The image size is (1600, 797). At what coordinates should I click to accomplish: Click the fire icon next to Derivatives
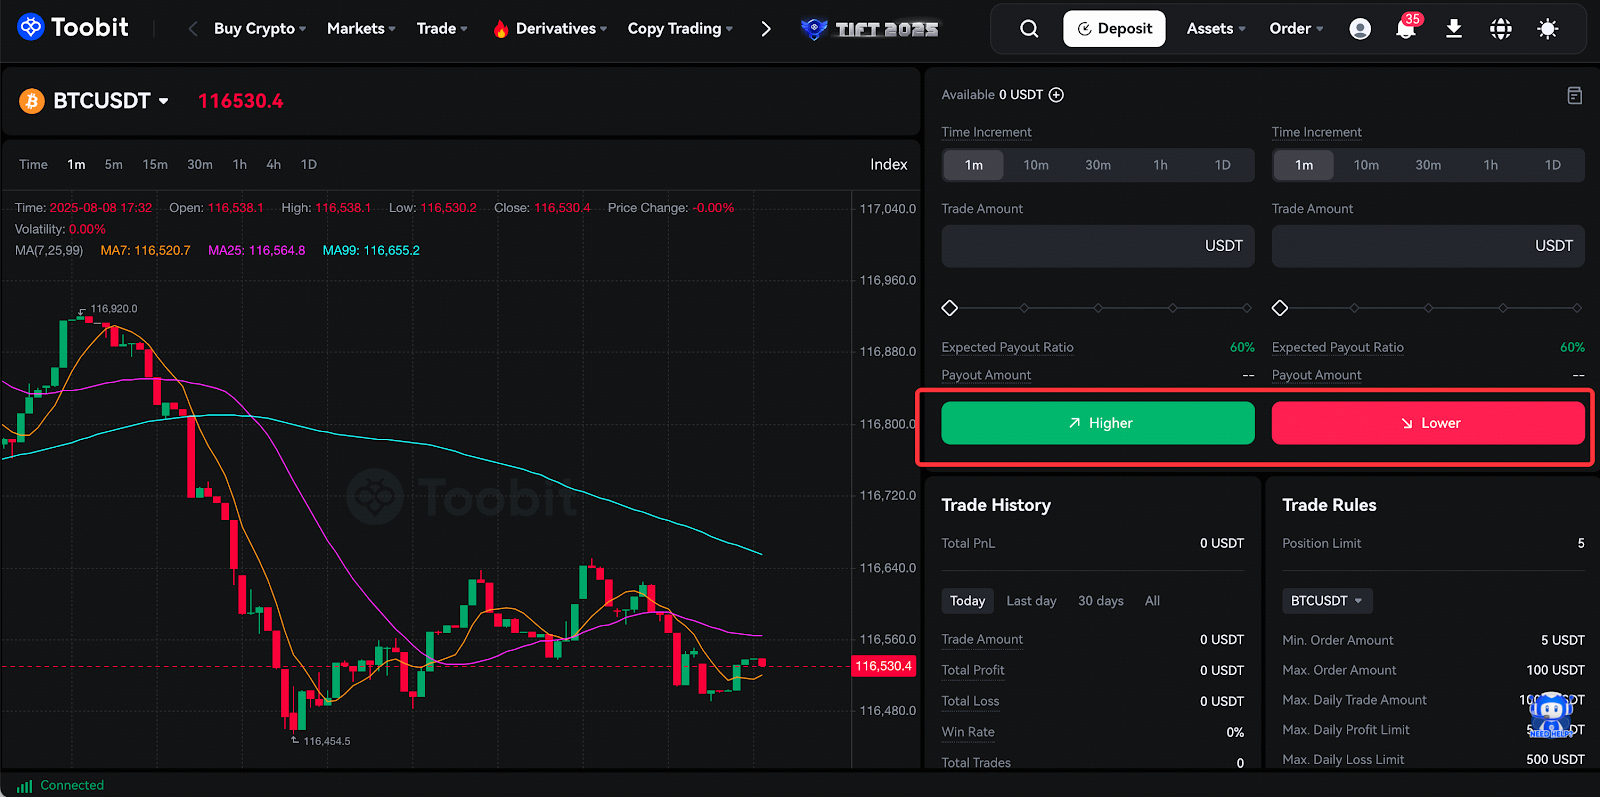tap(501, 29)
